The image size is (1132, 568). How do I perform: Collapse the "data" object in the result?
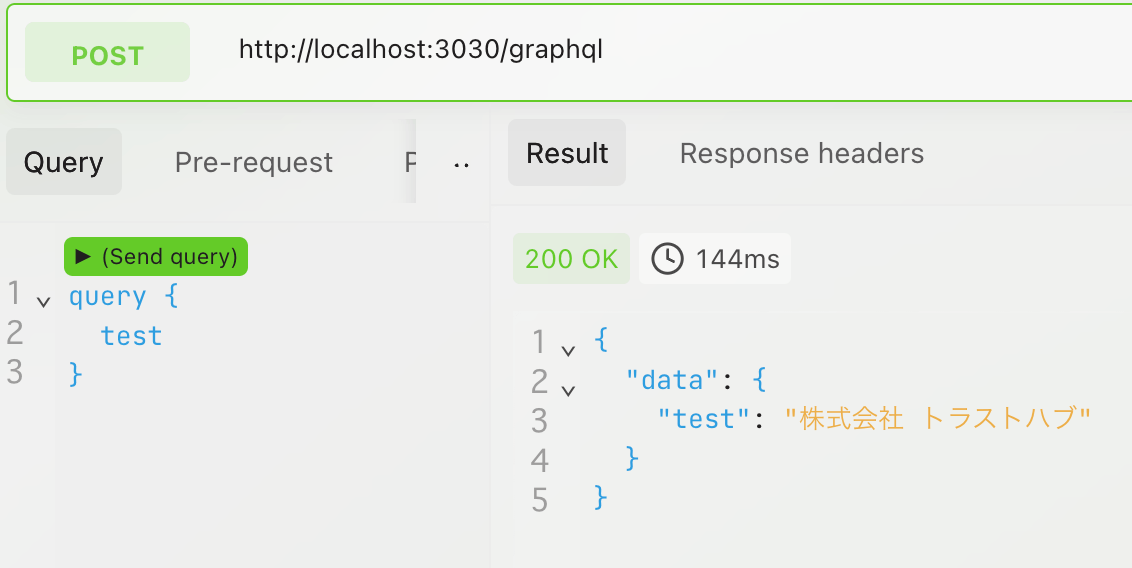[568, 390]
